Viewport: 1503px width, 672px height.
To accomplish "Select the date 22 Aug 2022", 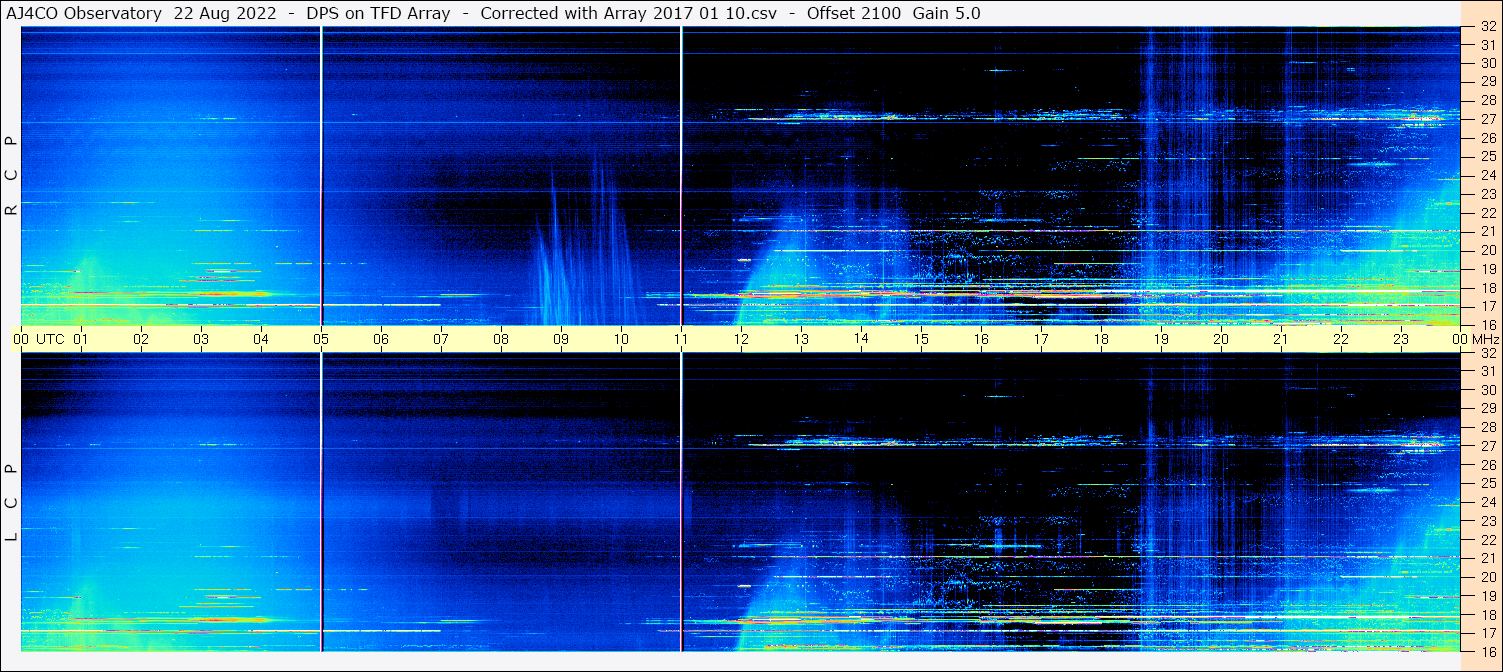I will point(225,13).
